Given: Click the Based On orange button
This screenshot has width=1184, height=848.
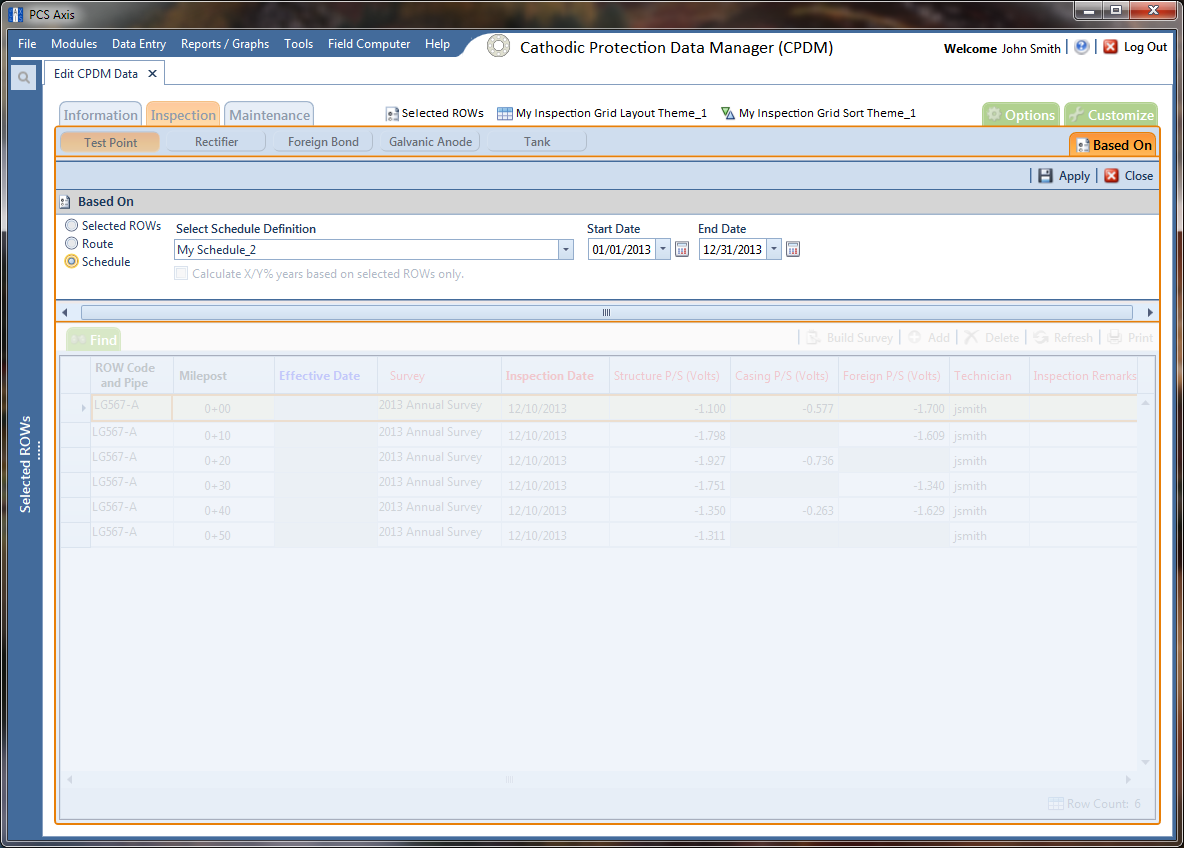Looking at the screenshot, I should click(1114, 145).
